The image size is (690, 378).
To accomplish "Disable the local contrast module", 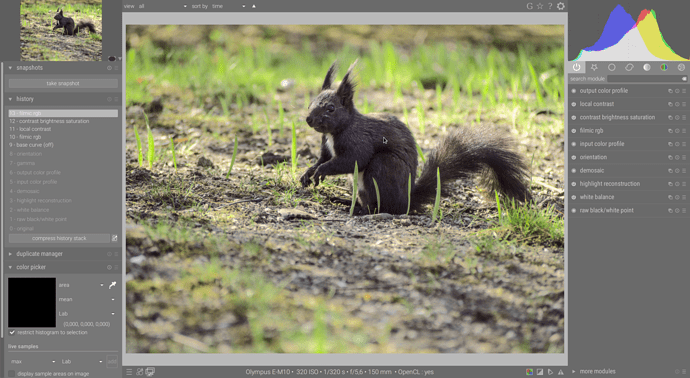I will pos(574,104).
